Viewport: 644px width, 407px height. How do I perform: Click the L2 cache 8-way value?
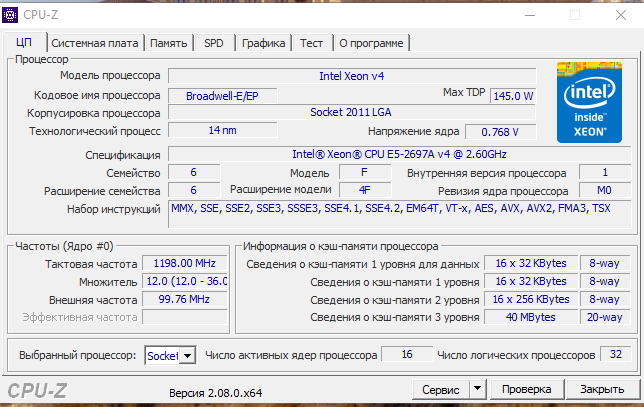tap(605, 299)
